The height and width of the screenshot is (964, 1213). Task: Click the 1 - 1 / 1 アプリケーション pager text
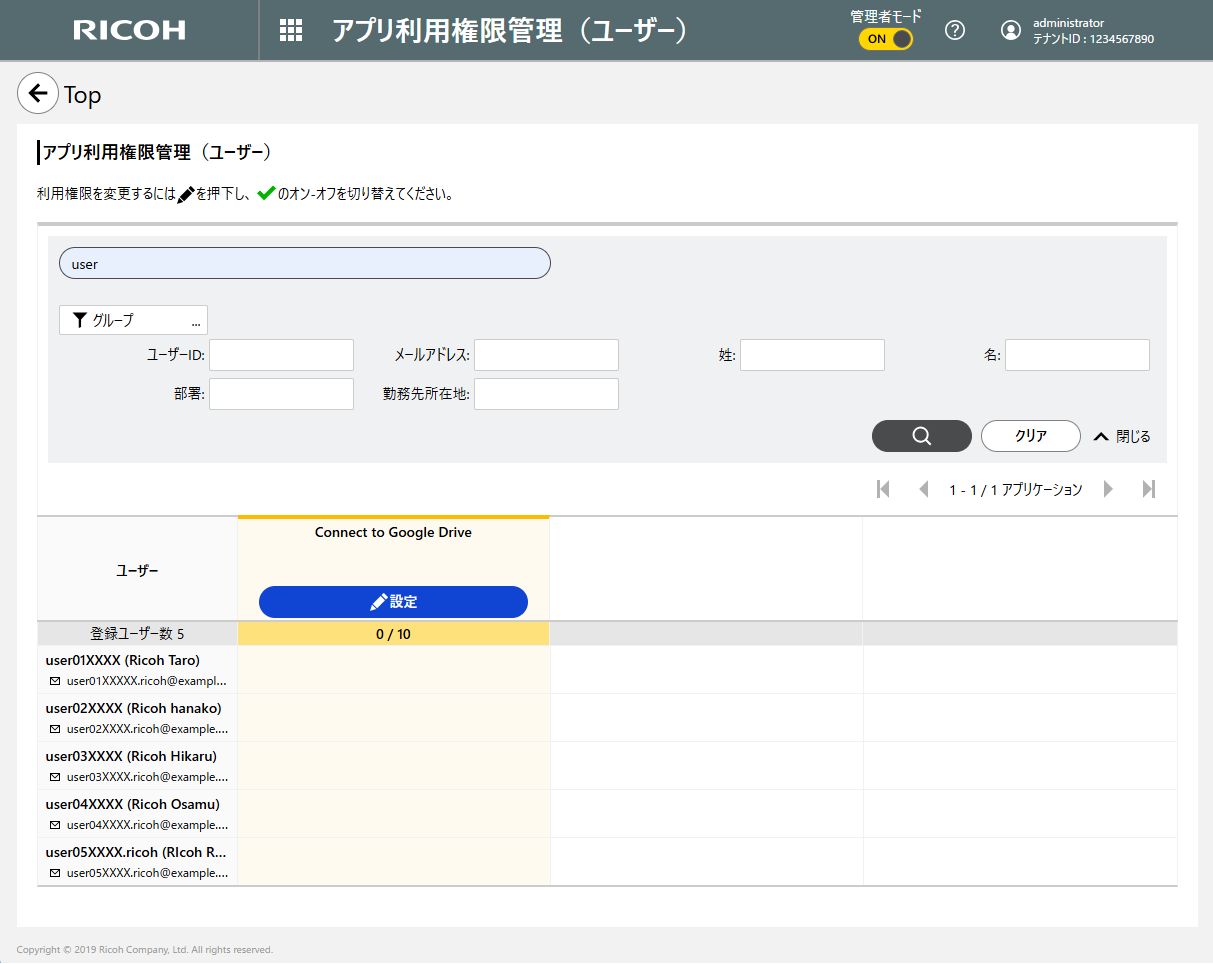(1016, 489)
